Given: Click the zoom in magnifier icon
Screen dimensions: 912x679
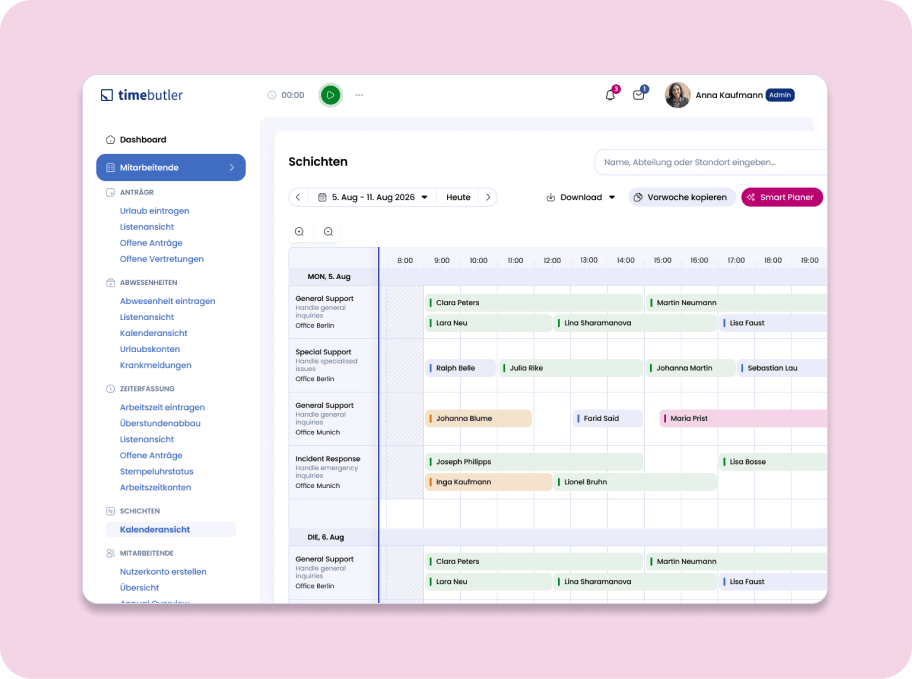Looking at the screenshot, I should [x=299, y=231].
